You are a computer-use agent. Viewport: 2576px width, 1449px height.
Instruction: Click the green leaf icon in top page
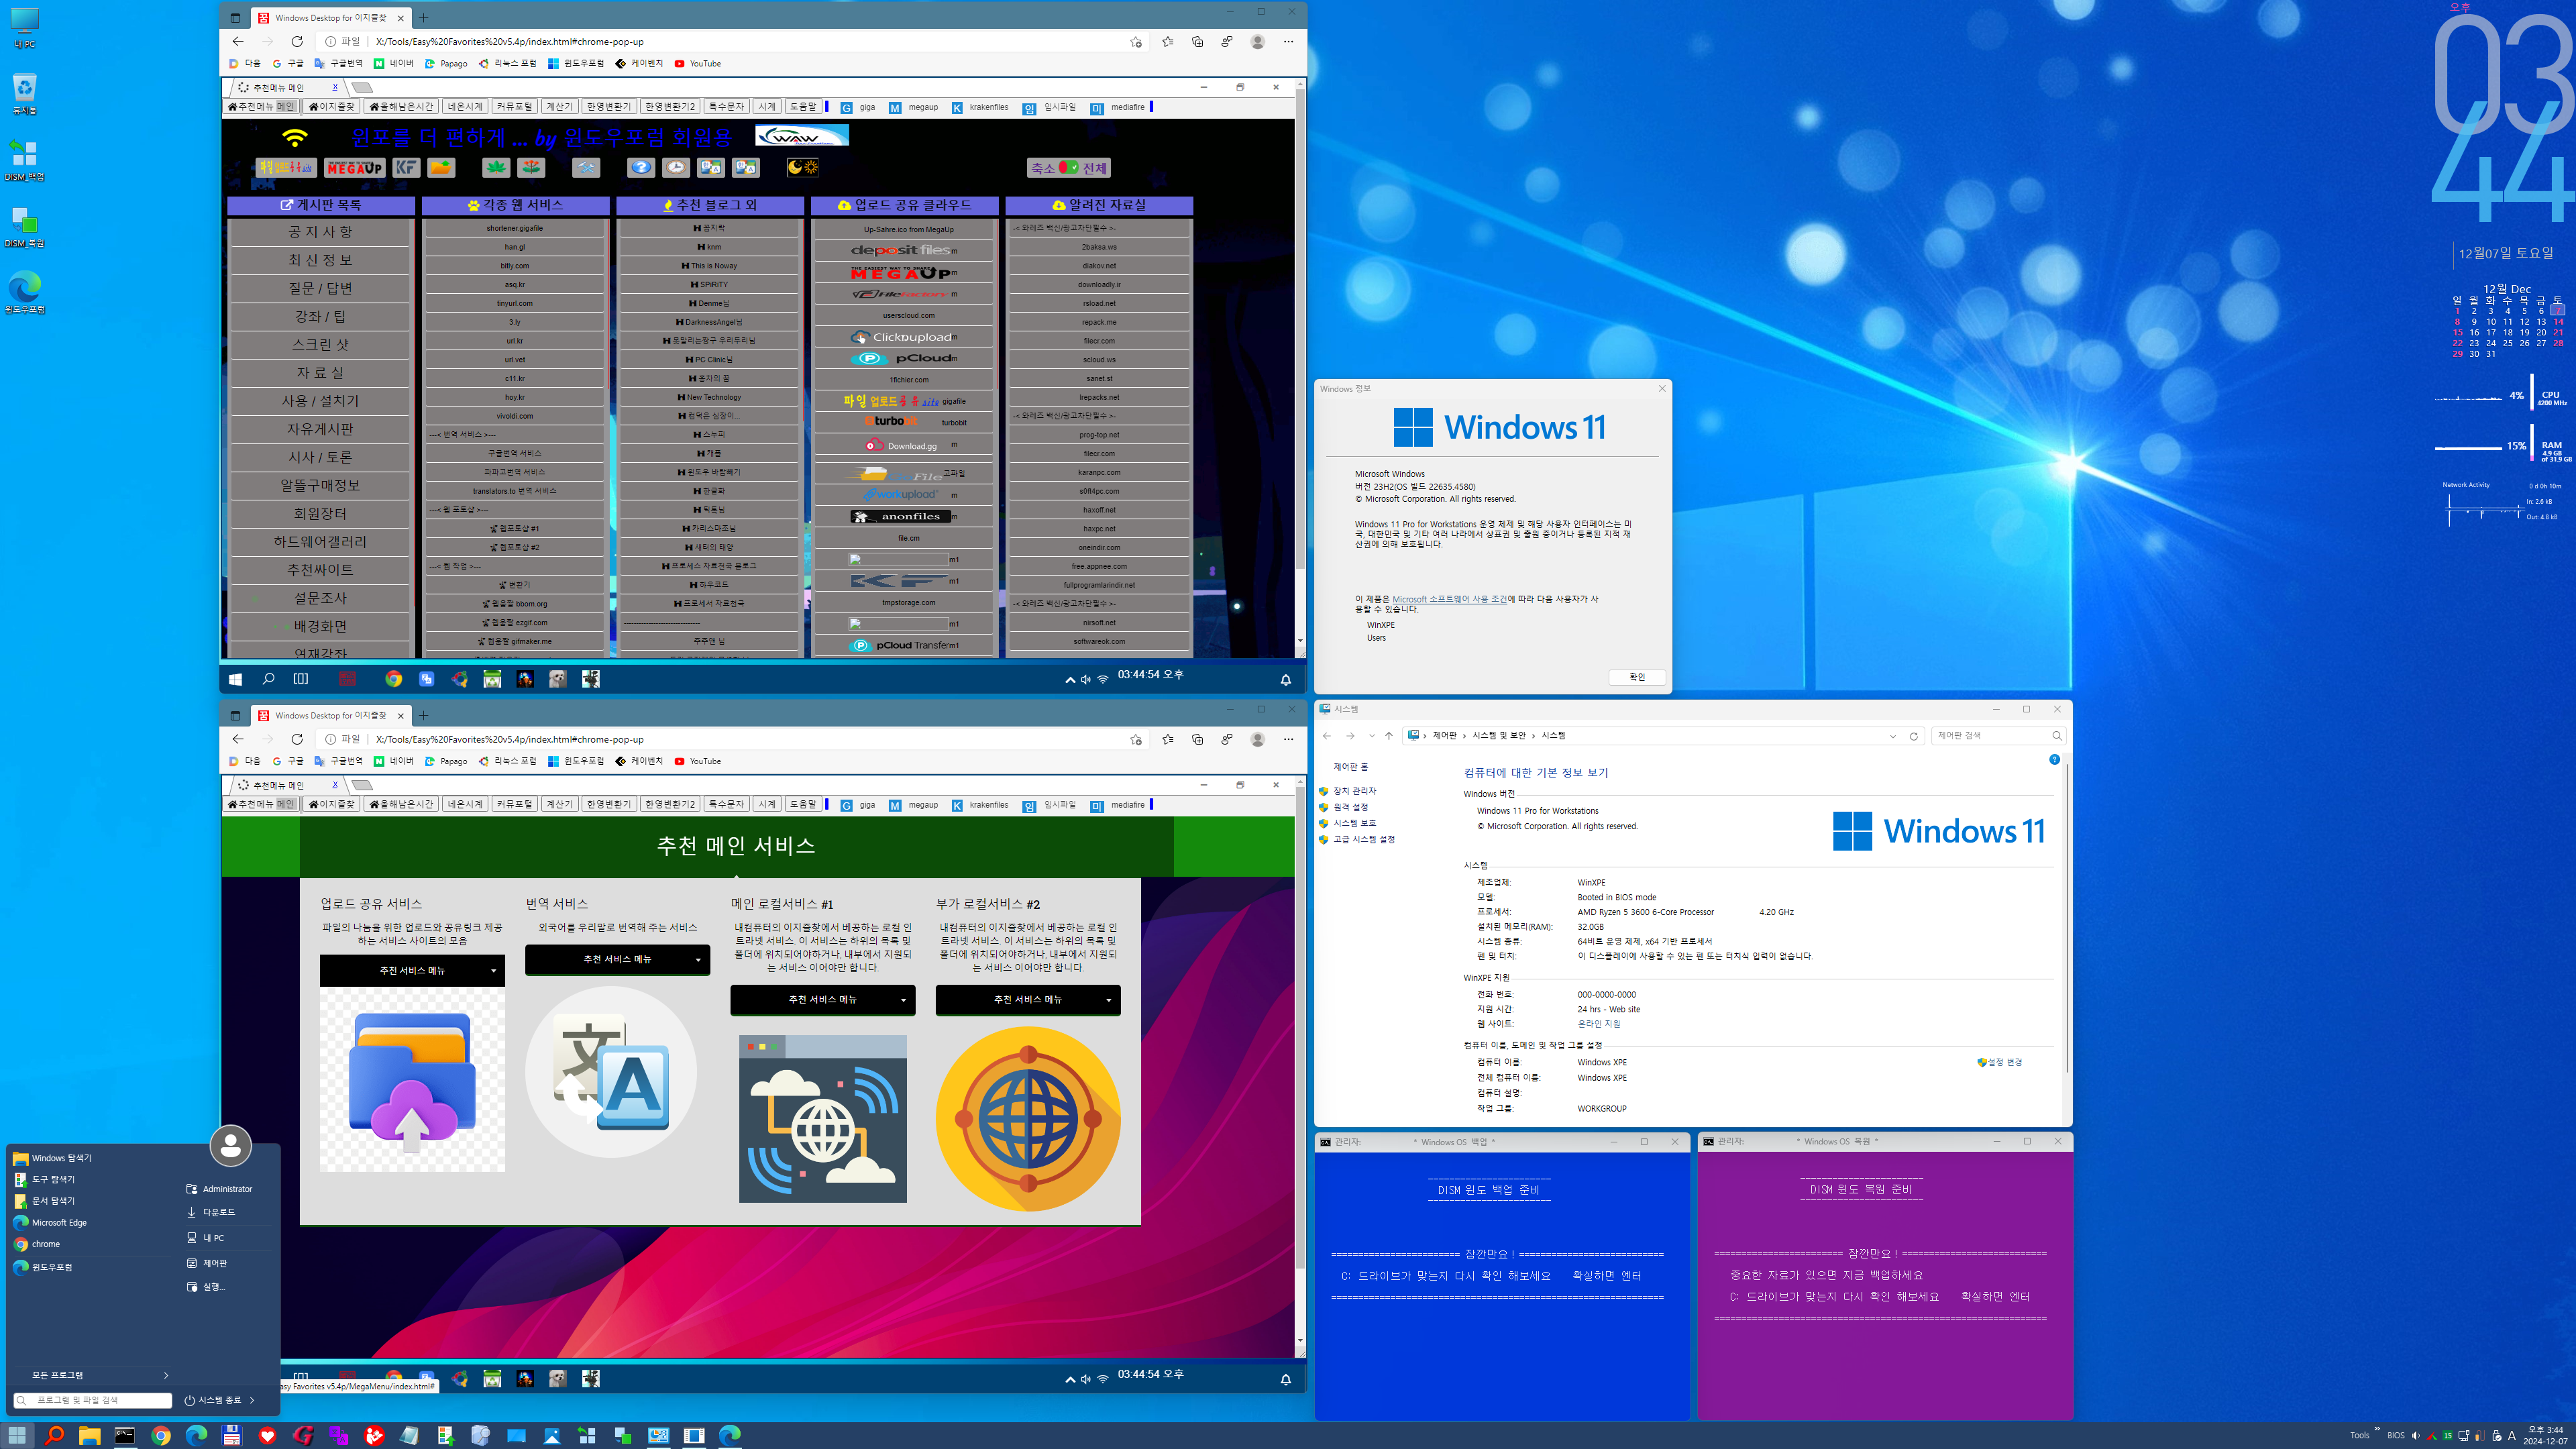(496, 168)
